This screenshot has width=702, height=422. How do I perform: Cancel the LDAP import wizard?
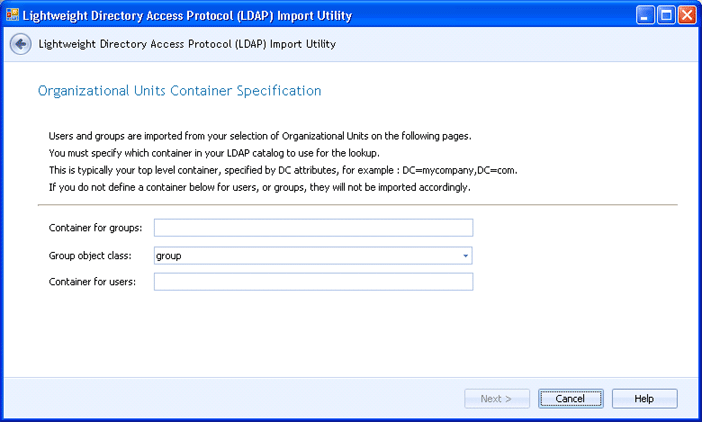[x=570, y=399]
